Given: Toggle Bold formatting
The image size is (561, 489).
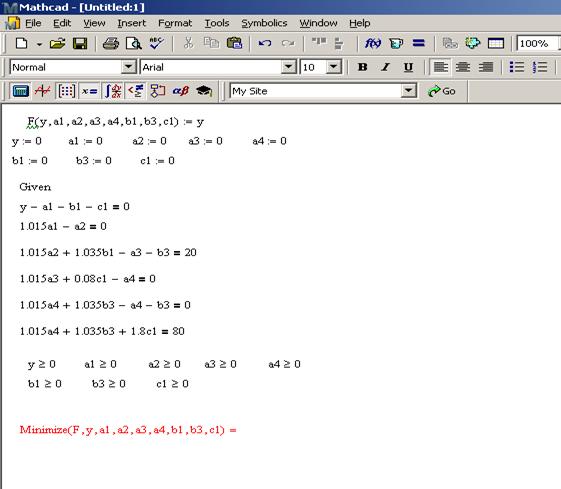Looking at the screenshot, I should click(362, 67).
